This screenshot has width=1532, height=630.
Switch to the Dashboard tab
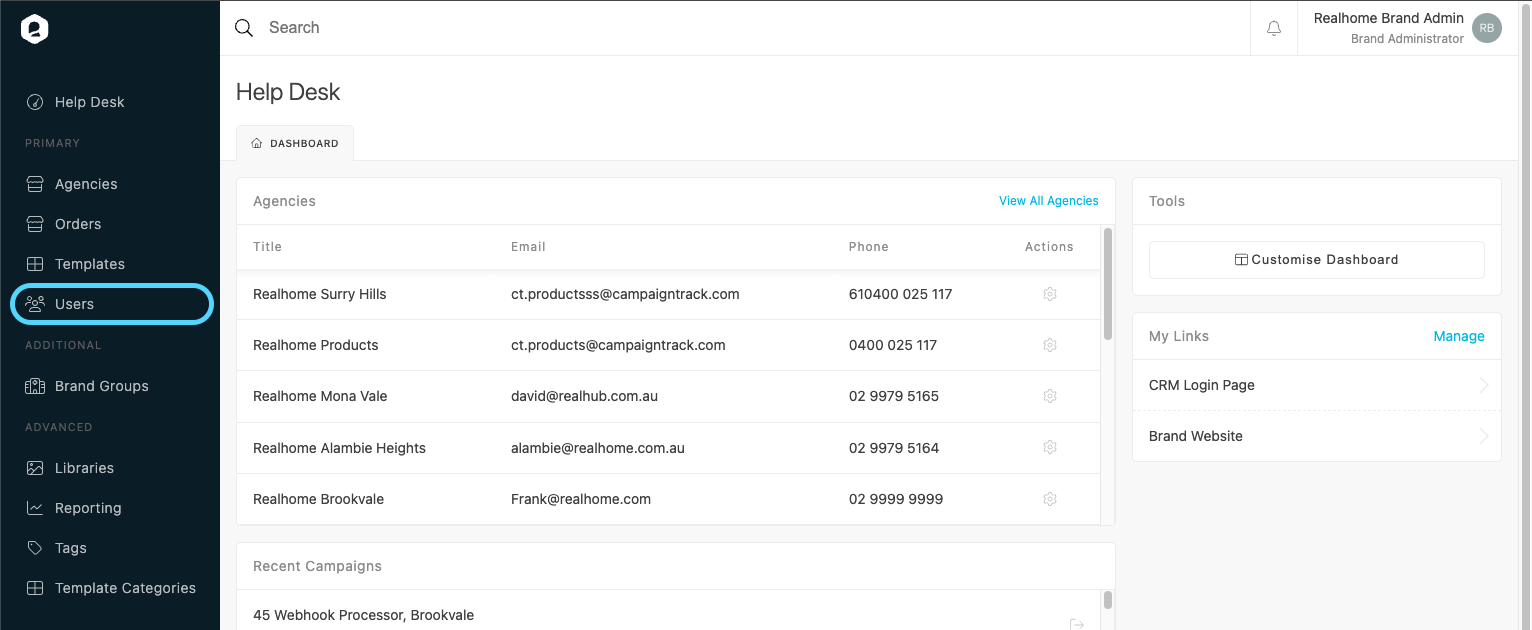coord(295,143)
